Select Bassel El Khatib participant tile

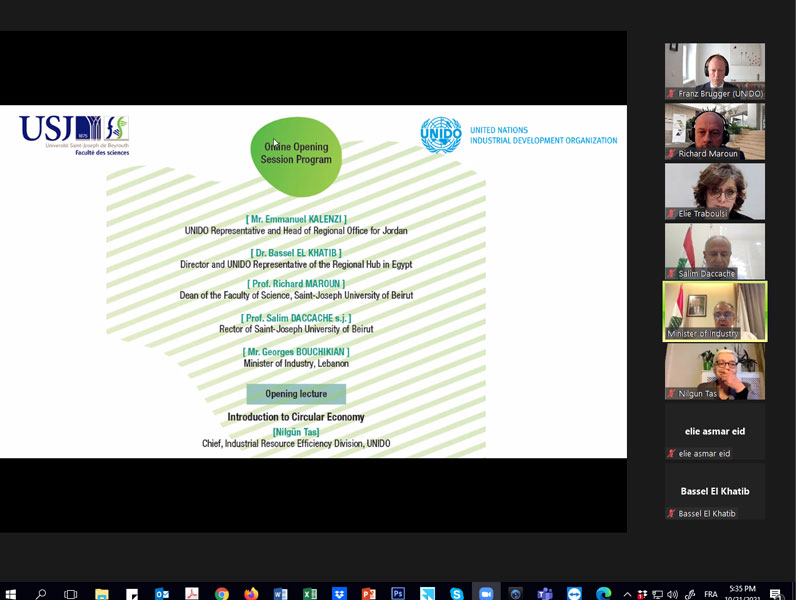[714, 491]
